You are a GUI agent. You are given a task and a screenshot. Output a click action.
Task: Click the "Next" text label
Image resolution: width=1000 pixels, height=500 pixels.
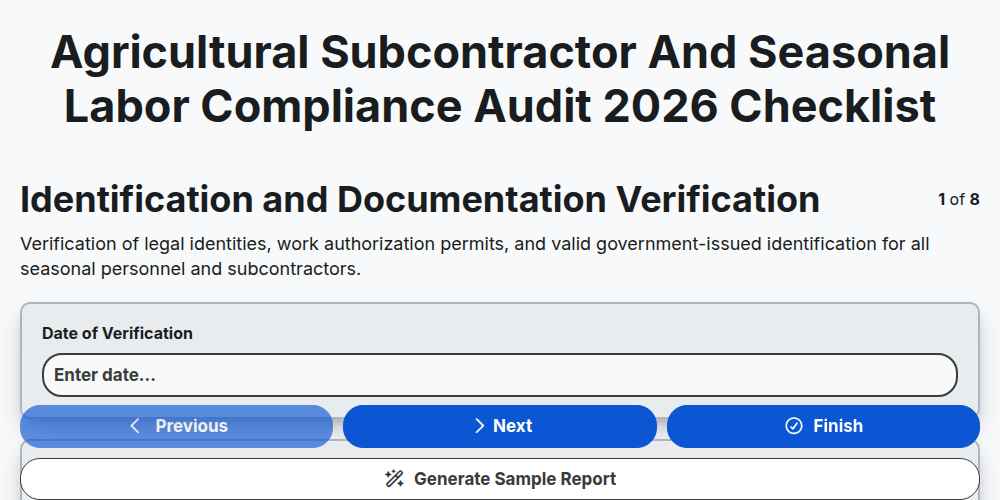(x=513, y=426)
